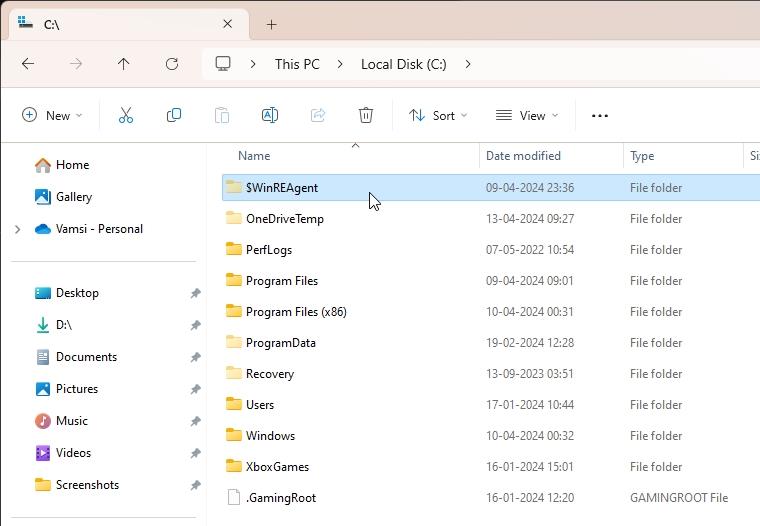Open the New dropdown menu

coord(52,115)
